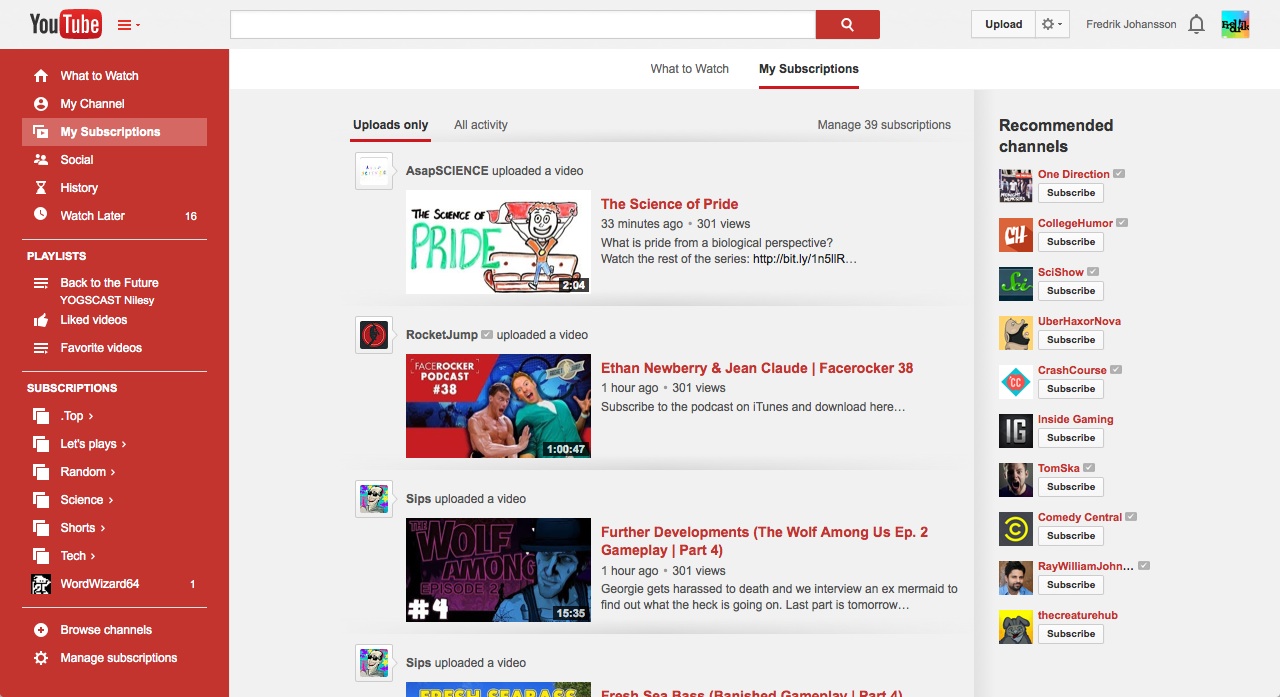Click the Liked videos thumbs-up icon
The image size is (1280, 697).
click(x=41, y=320)
